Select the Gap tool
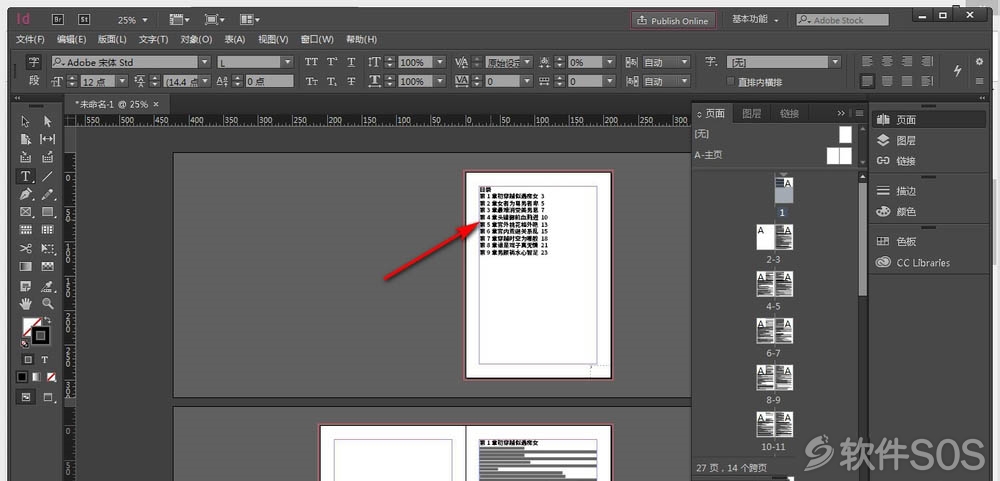The width and height of the screenshot is (1000, 481). [47, 139]
